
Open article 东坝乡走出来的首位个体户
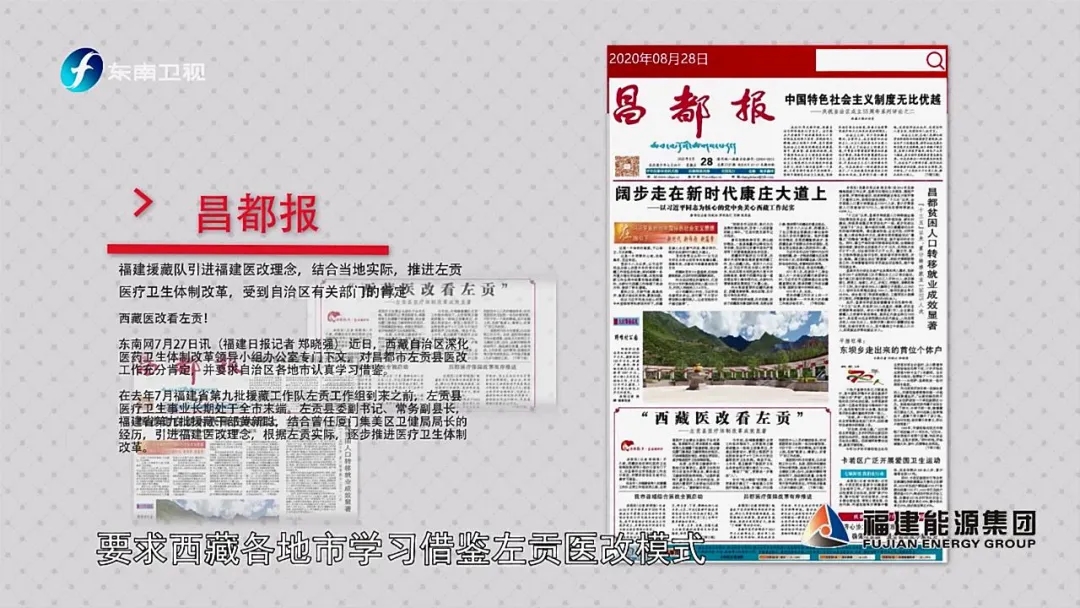click(891, 351)
